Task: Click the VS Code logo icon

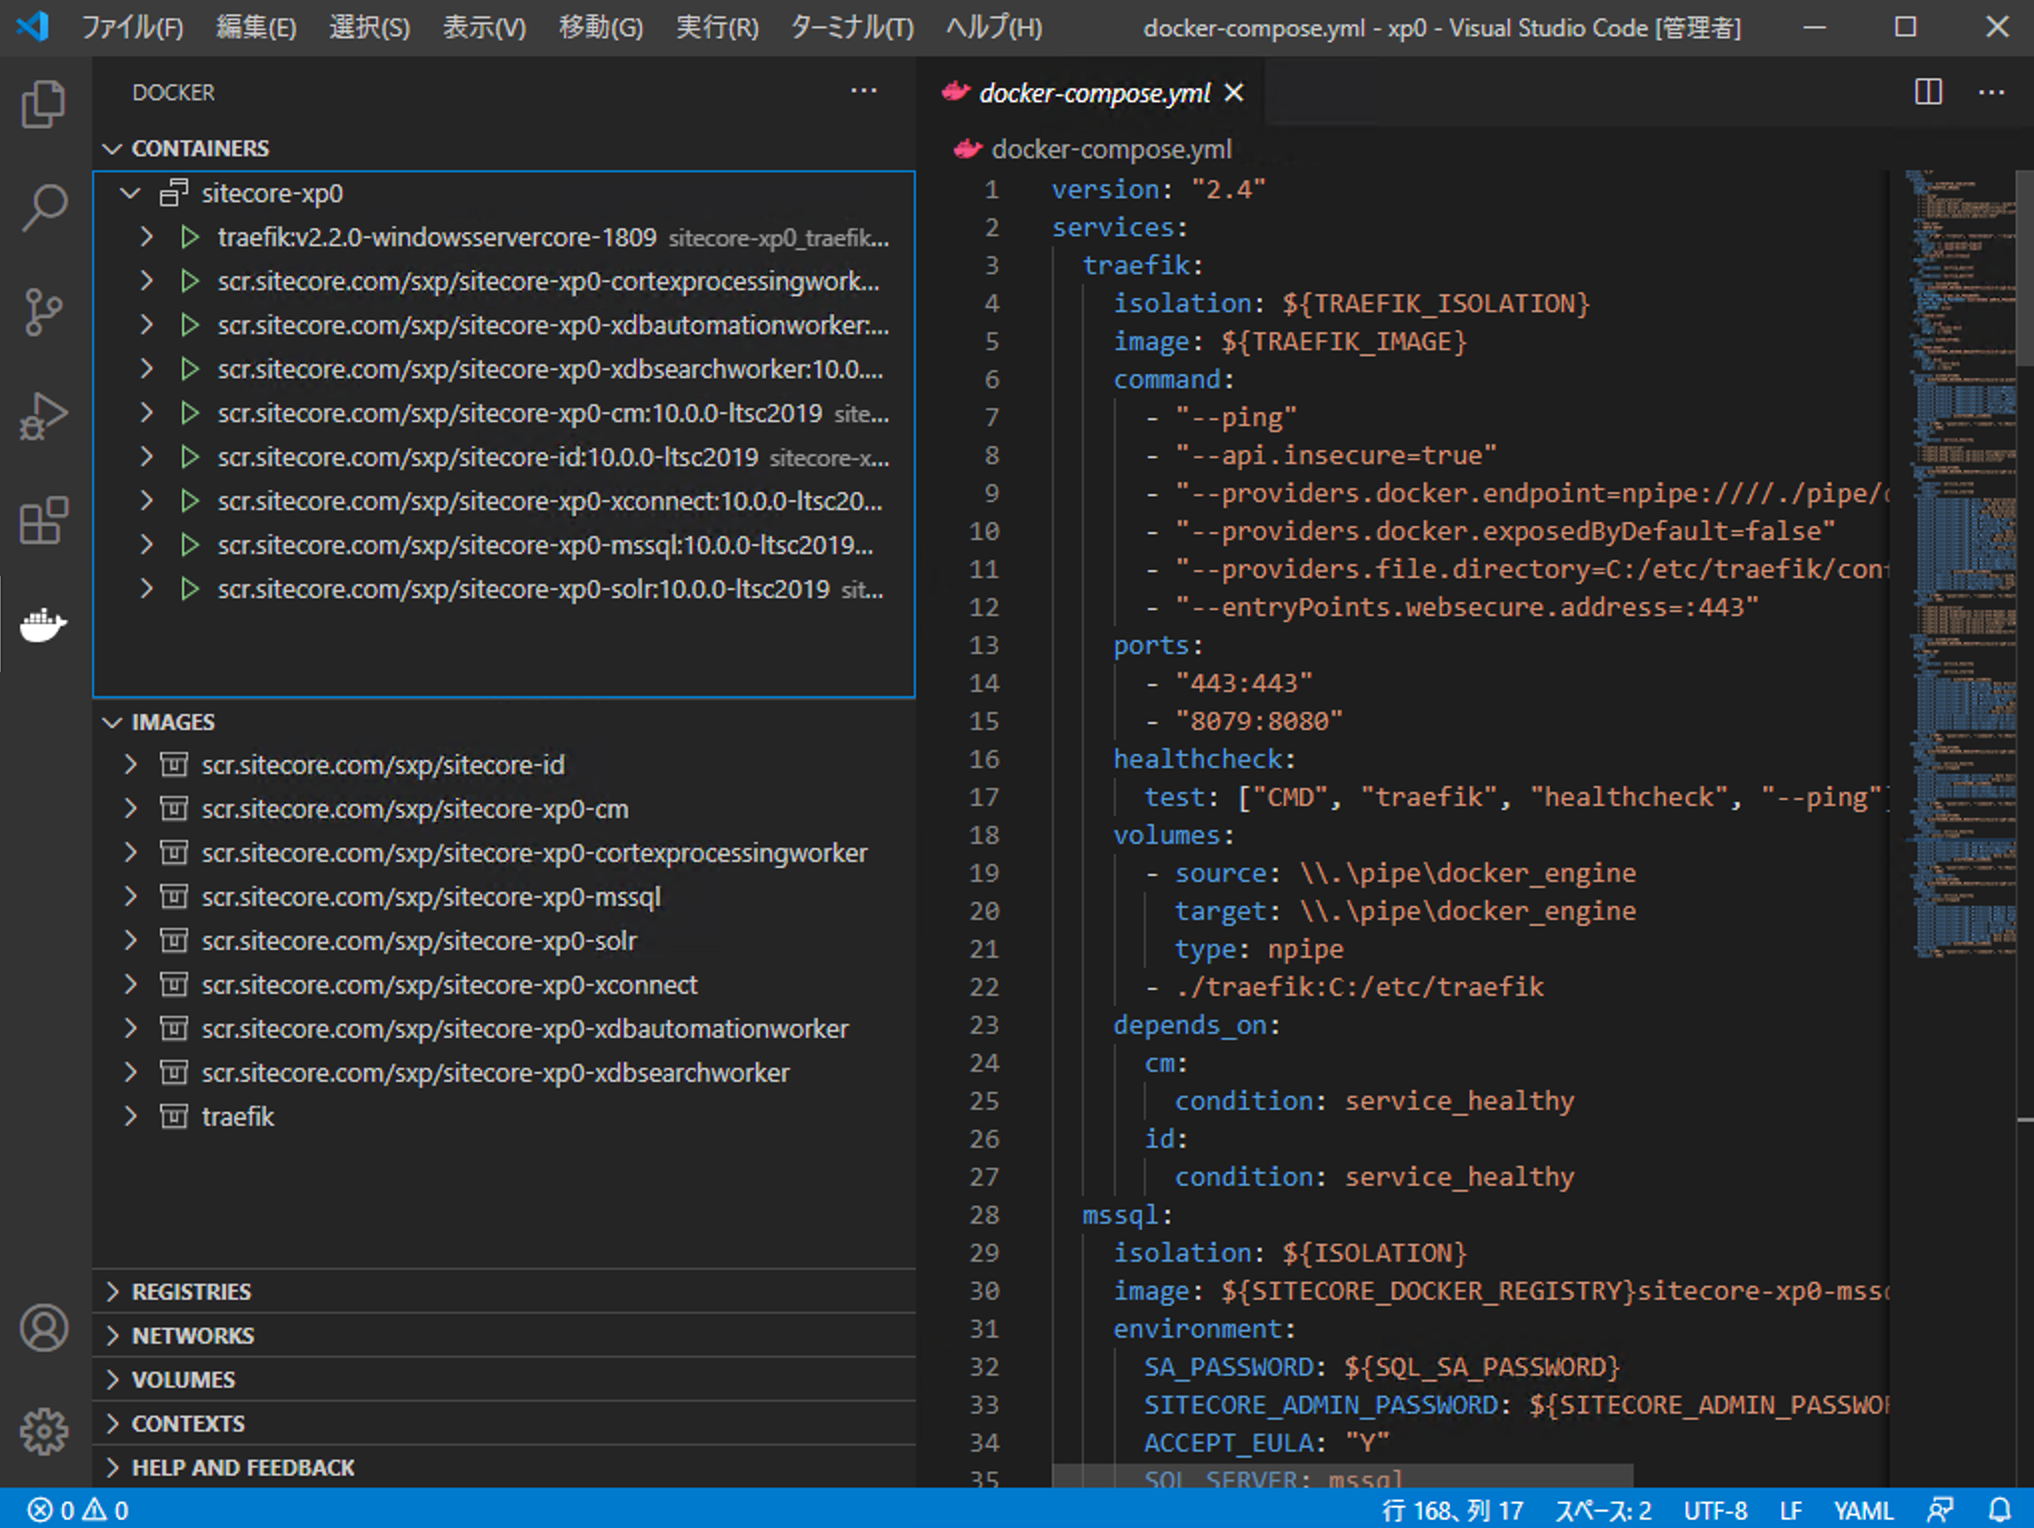Action: (32, 25)
